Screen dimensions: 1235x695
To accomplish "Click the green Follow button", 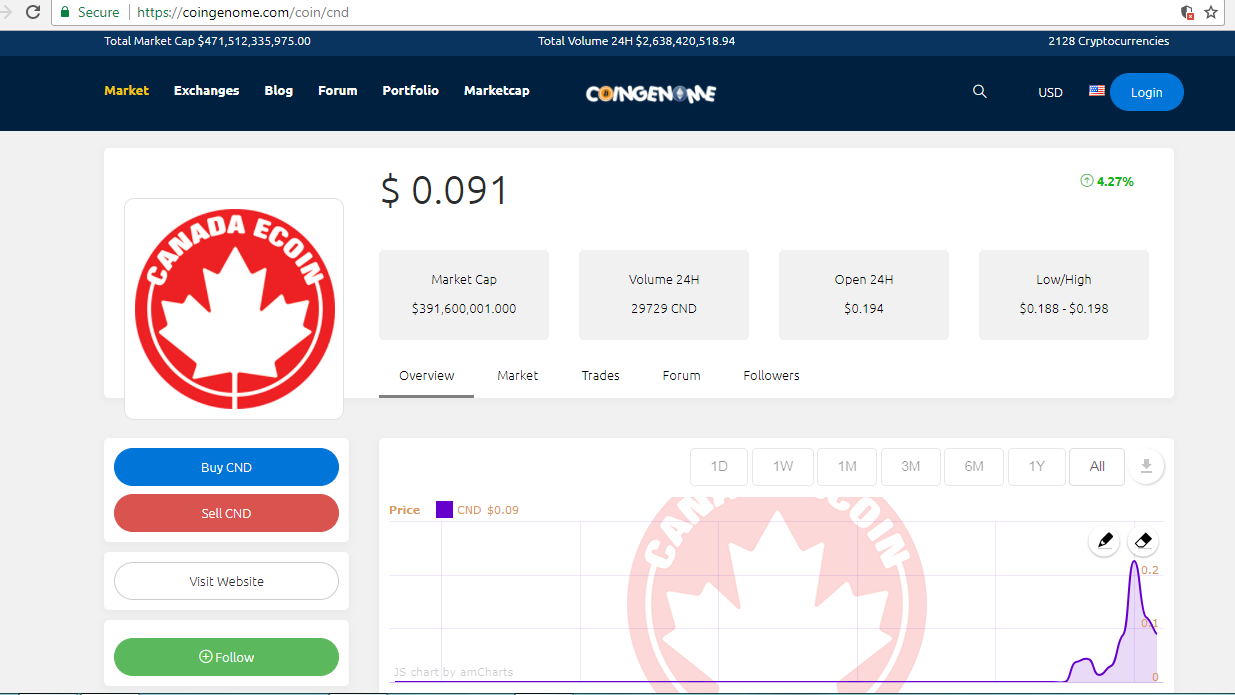I will pyautogui.click(x=226, y=657).
